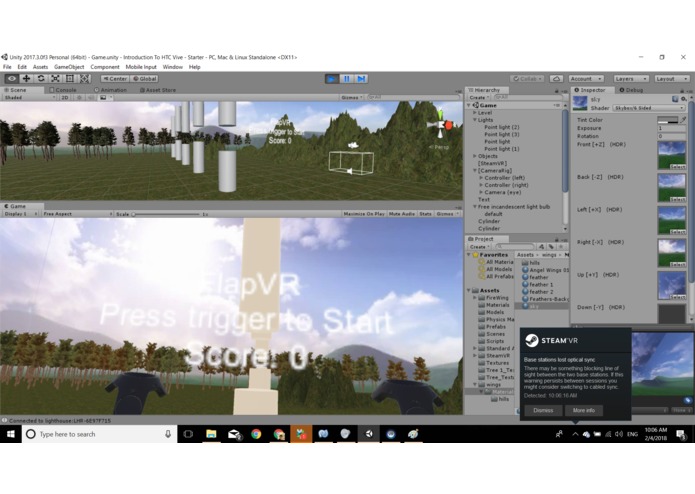This screenshot has width=695, height=494.
Task: Toggle Global/Local handle rotation
Action: click(x=144, y=78)
